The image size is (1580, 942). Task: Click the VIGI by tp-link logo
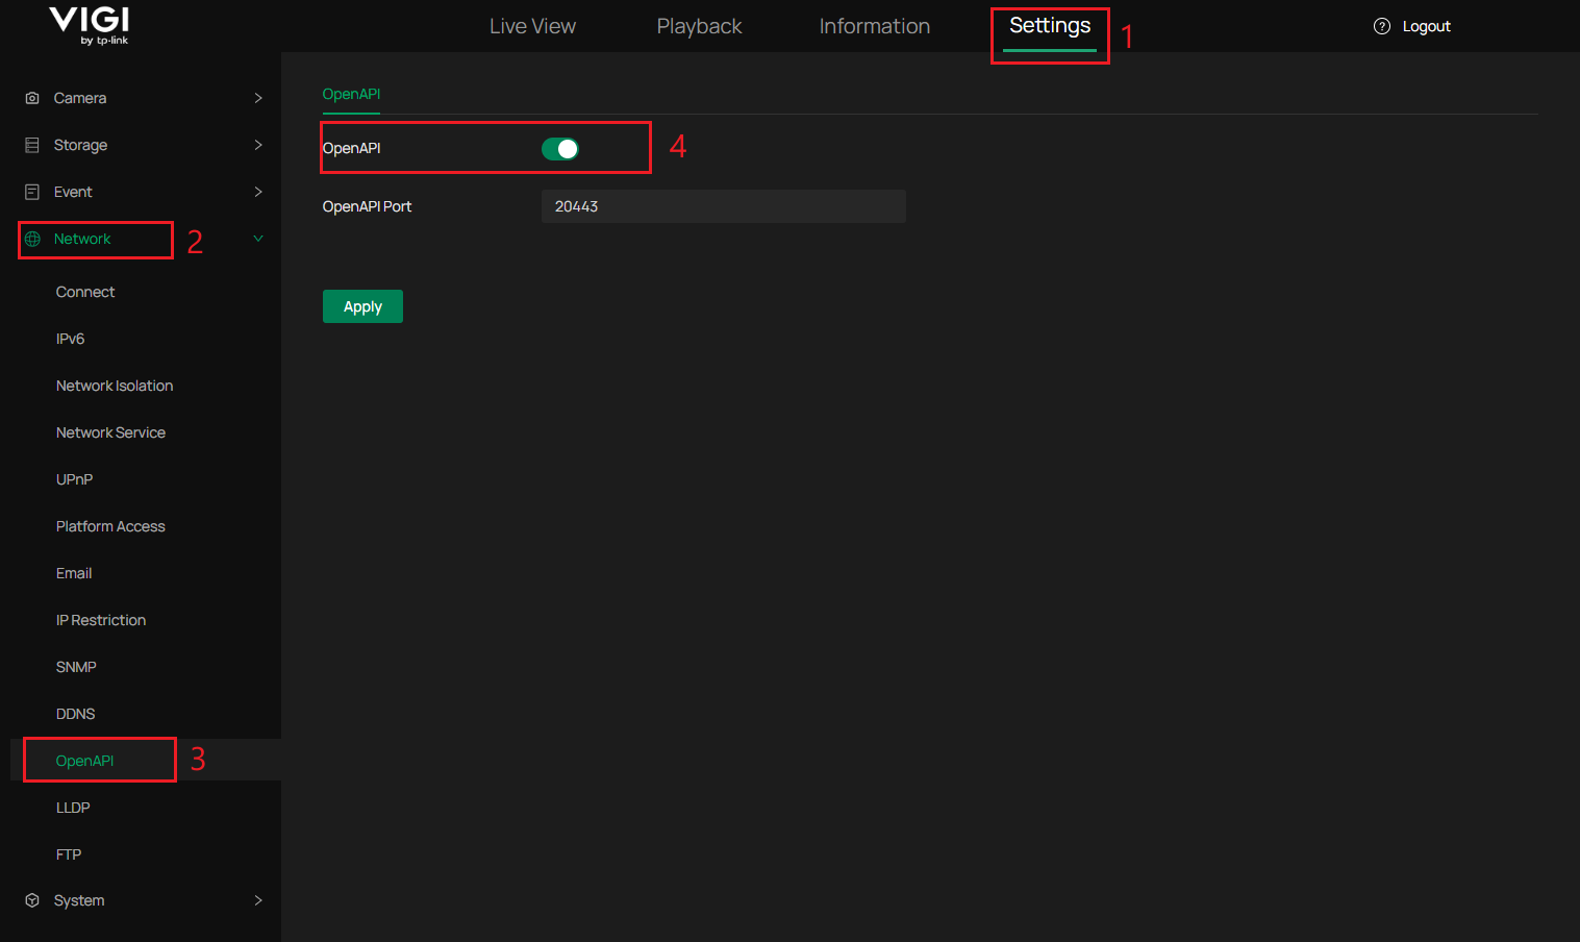(89, 25)
